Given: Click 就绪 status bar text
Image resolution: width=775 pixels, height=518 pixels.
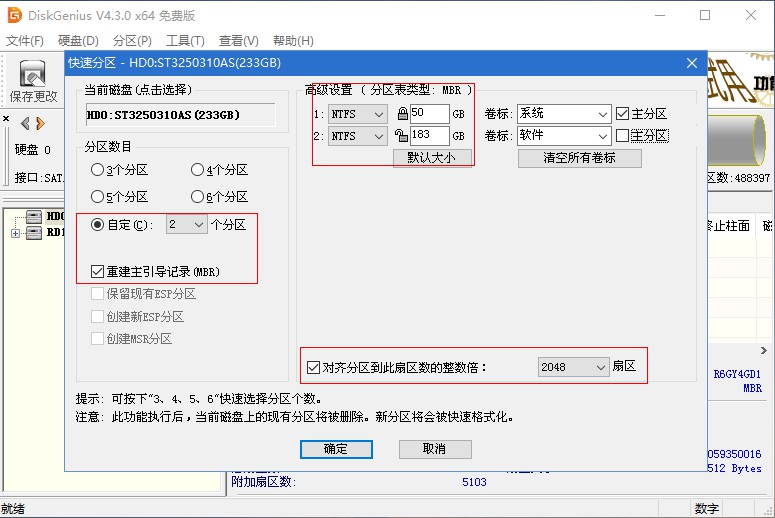Looking at the screenshot, I should pyautogui.click(x=13, y=509).
